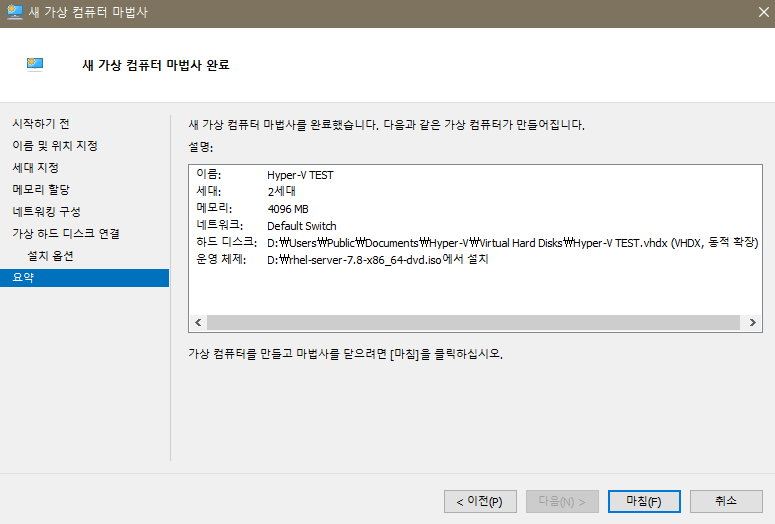Click the 마침(F) finish button
Viewport: 775px width, 524px height.
point(644,502)
